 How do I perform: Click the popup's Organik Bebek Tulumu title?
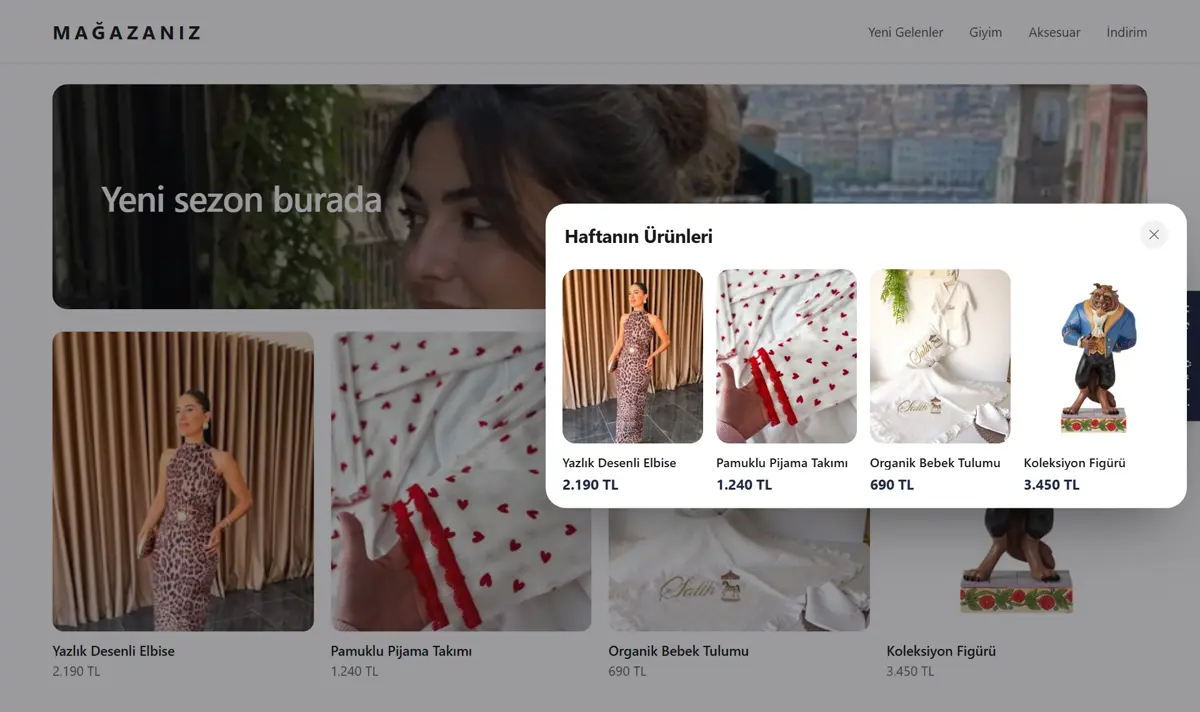tap(935, 463)
